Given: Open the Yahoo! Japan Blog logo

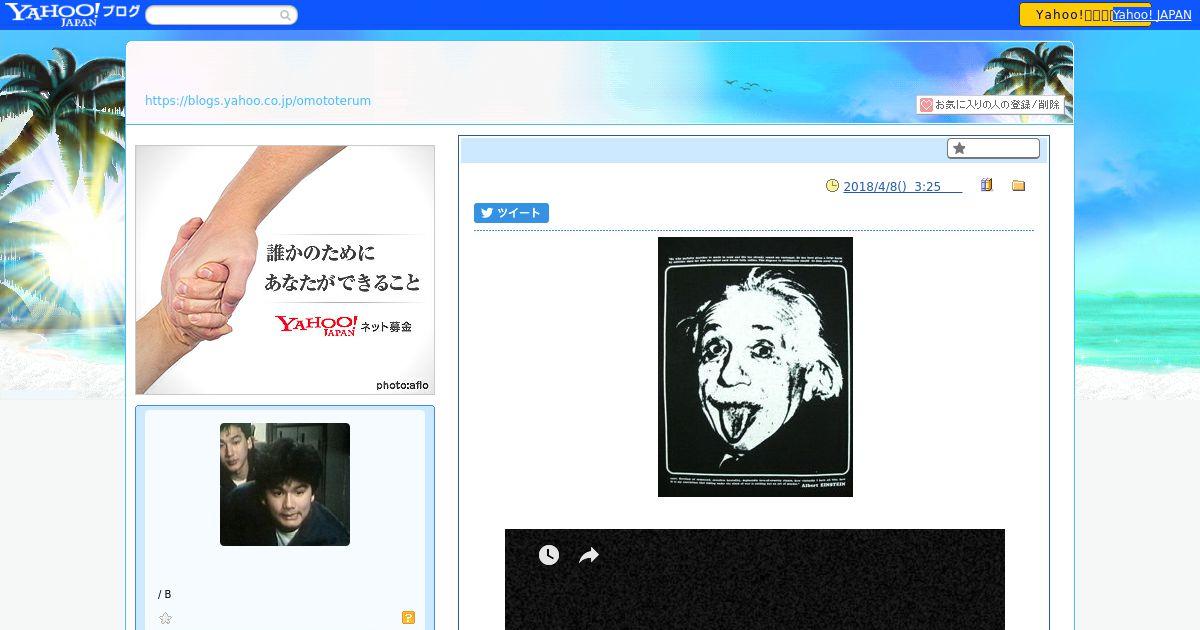Looking at the screenshot, I should 72,14.
